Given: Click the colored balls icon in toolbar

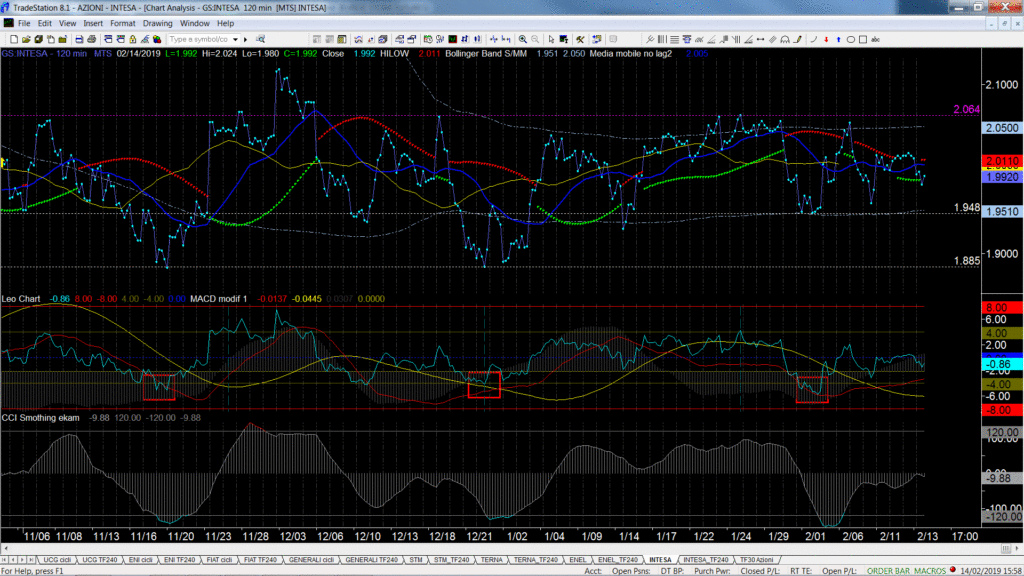Looking at the screenshot, I should [157, 39].
